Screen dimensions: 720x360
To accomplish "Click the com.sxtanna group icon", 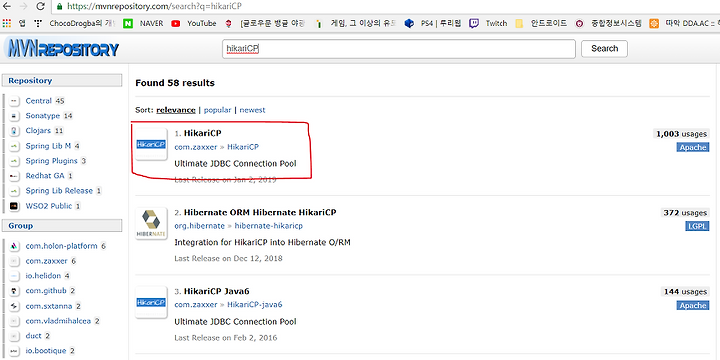I will [14, 306].
